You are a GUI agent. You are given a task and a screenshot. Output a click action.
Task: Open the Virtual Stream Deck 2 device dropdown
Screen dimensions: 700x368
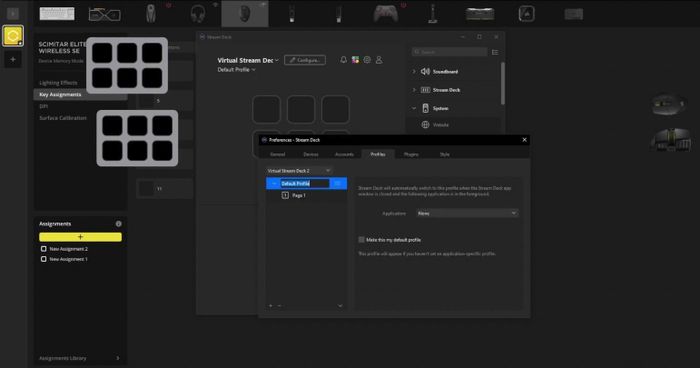[x=299, y=171]
